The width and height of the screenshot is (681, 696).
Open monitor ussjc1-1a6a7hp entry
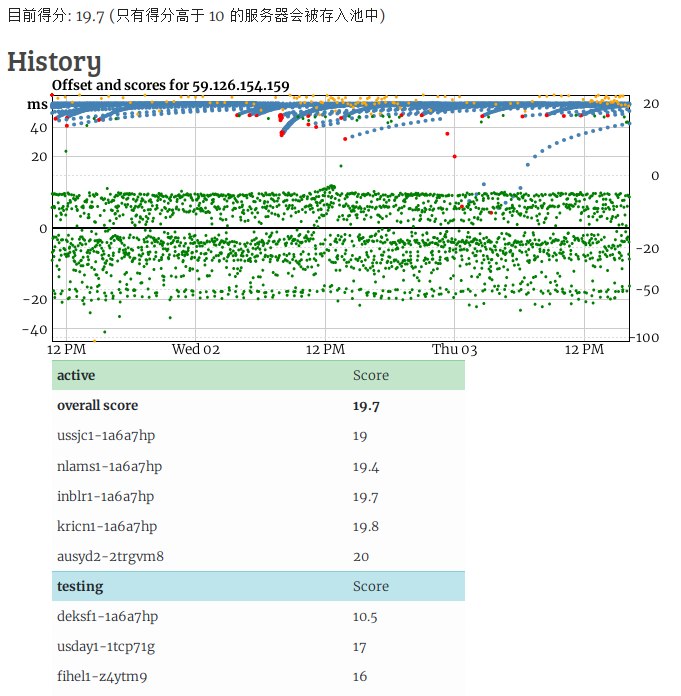pyautogui.click(x=109, y=436)
